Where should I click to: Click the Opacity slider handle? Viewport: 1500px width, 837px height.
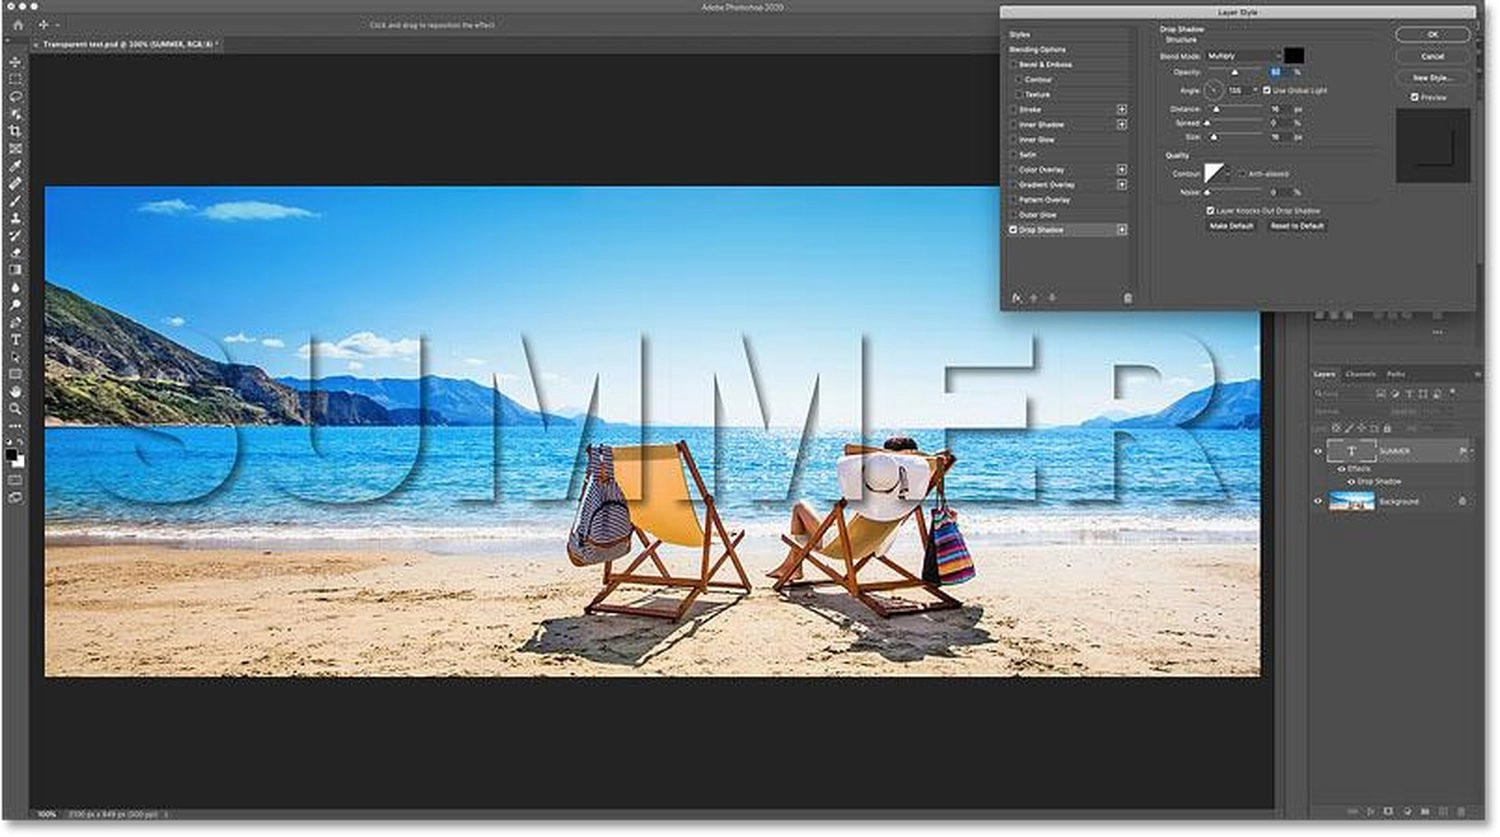pos(1234,73)
